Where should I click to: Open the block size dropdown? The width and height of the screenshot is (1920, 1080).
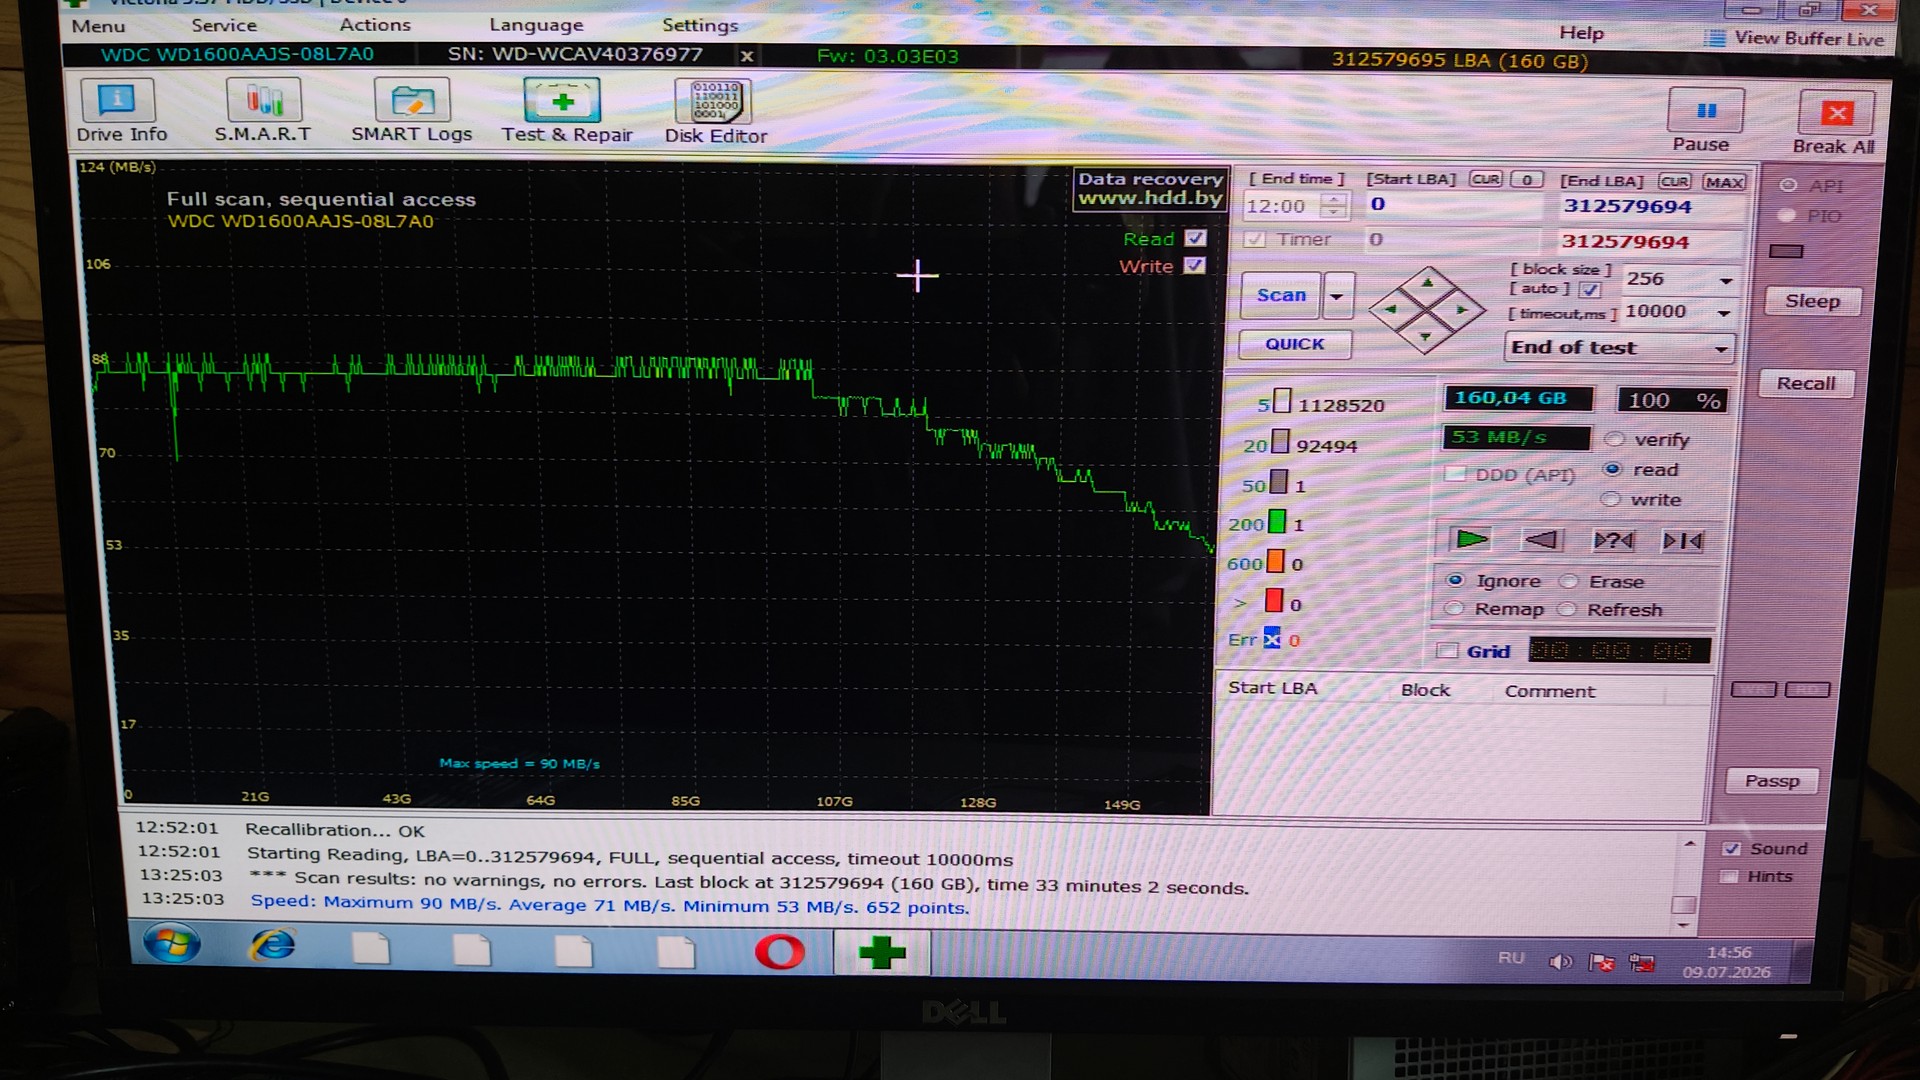click(1726, 281)
